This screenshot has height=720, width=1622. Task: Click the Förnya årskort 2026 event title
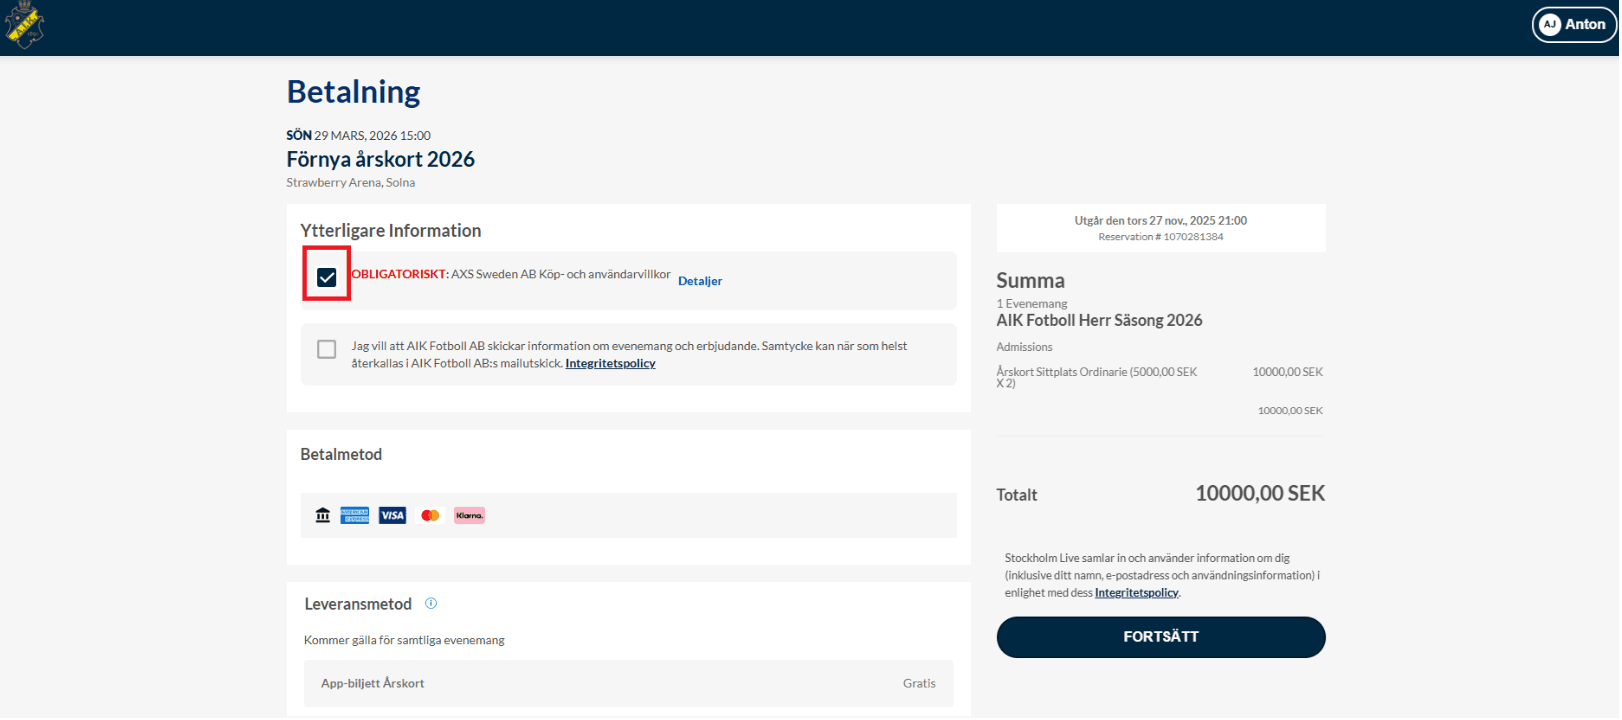pos(380,160)
